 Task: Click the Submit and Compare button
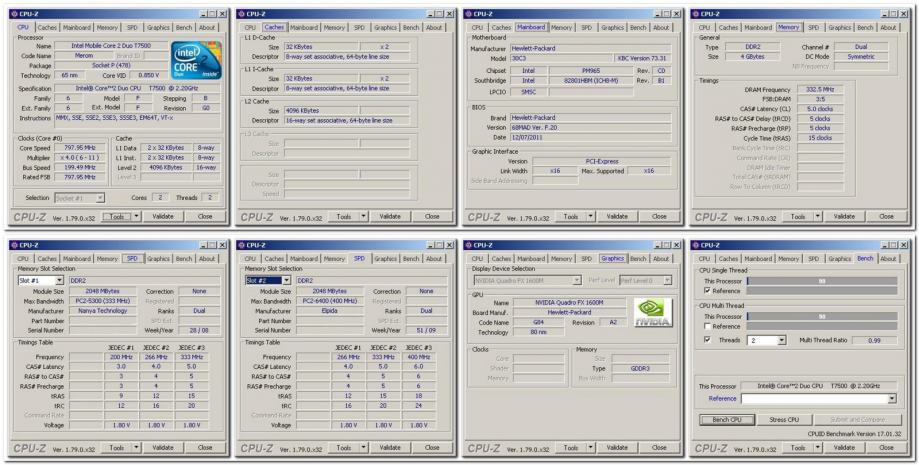point(857,420)
